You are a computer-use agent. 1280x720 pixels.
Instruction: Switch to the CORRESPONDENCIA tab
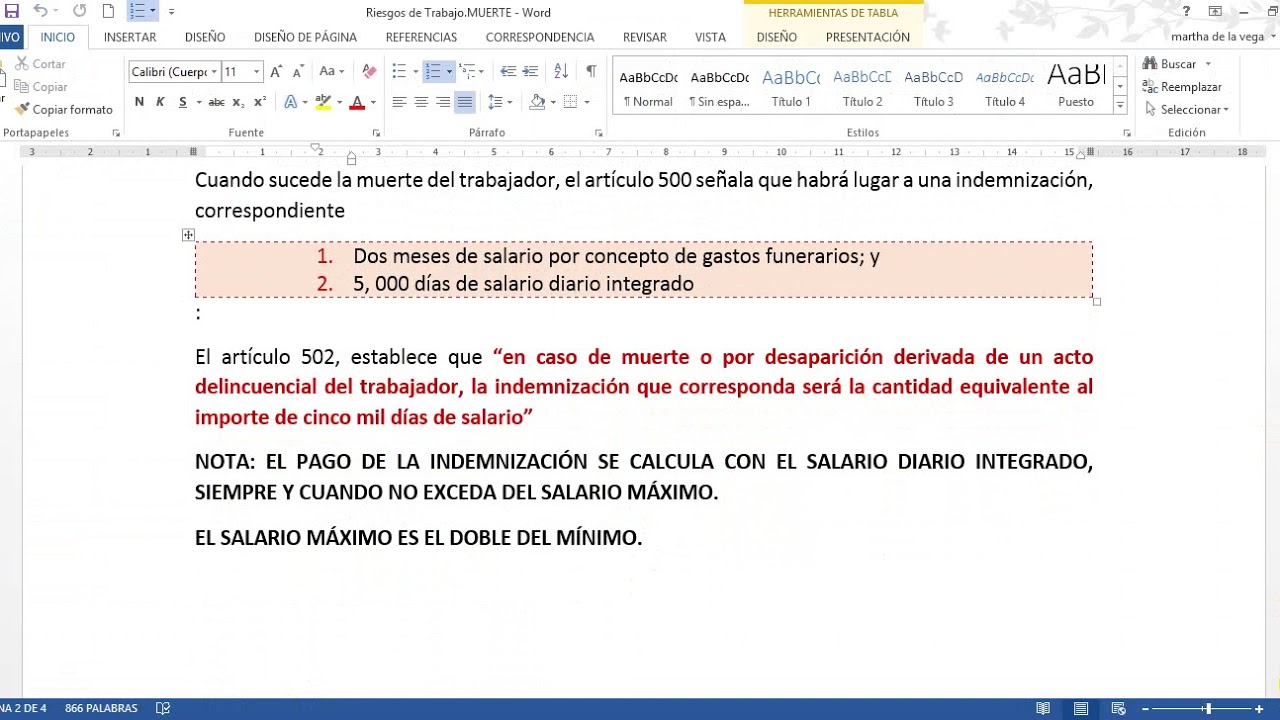pos(540,37)
